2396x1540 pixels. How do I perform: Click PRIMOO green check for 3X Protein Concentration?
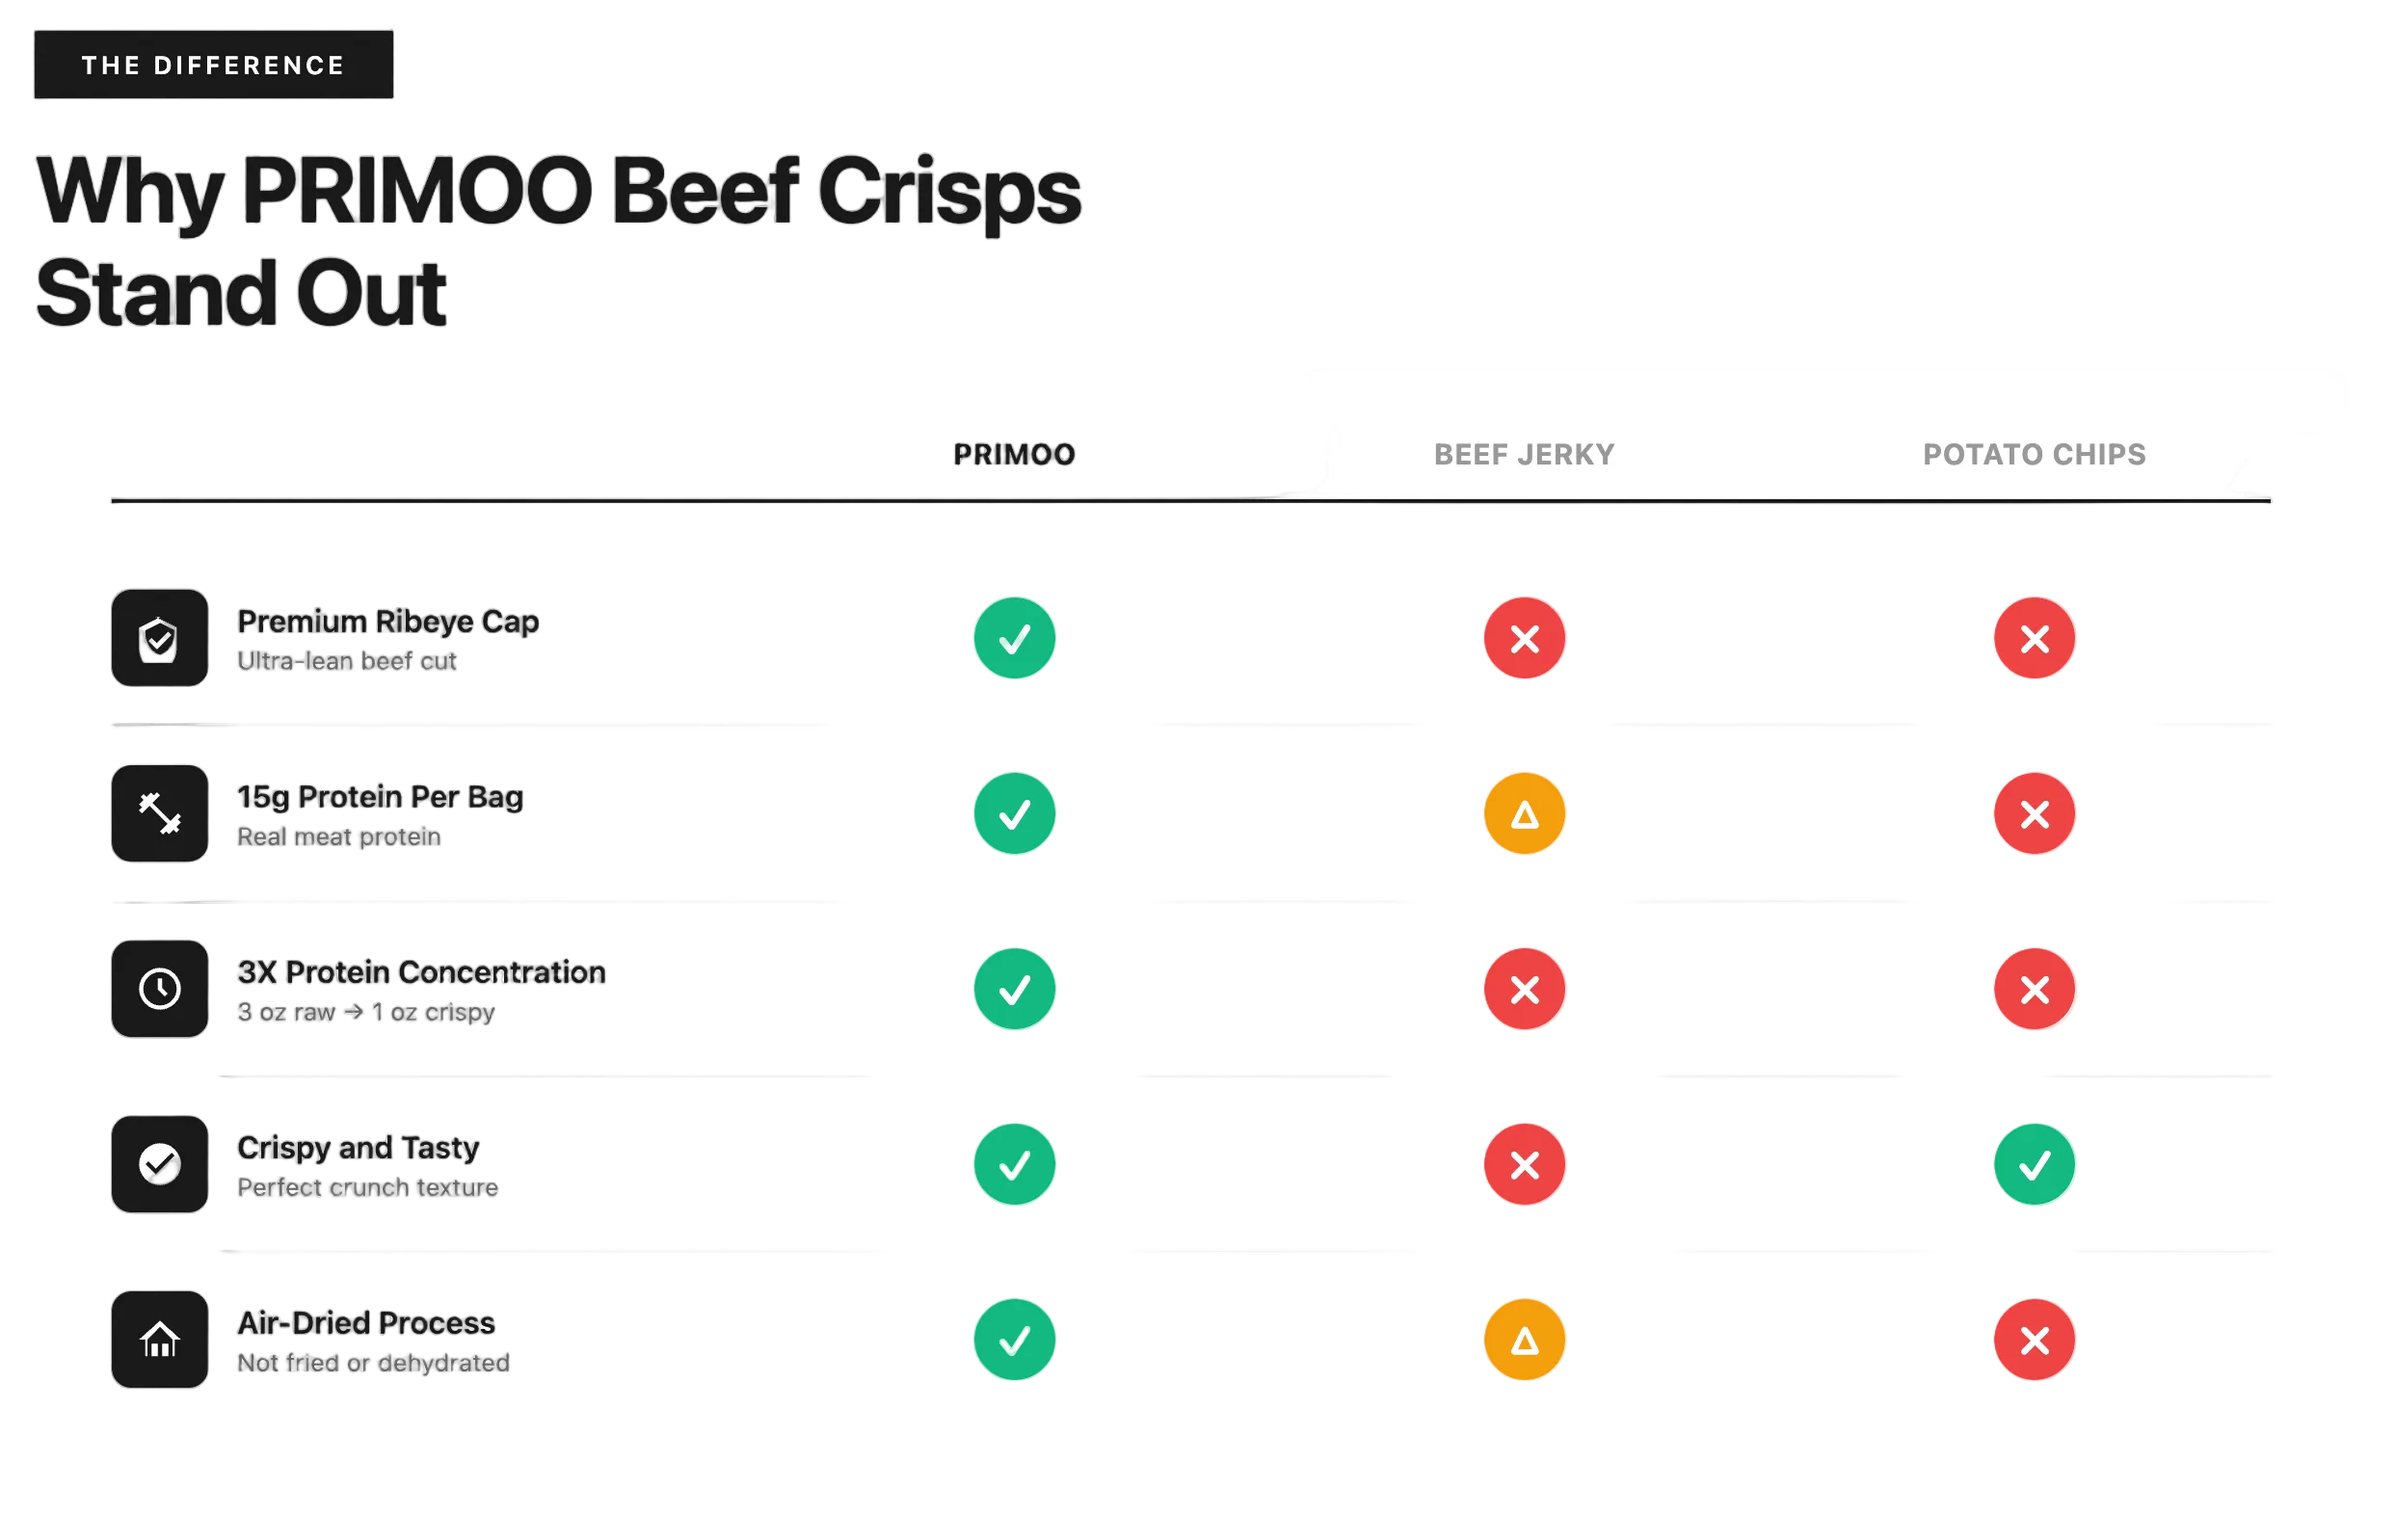coord(1014,989)
